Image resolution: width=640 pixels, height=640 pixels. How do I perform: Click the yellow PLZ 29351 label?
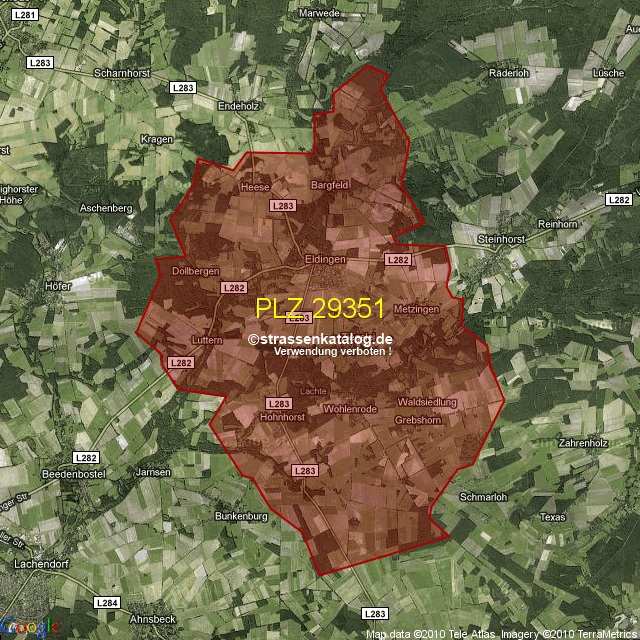[320, 309]
